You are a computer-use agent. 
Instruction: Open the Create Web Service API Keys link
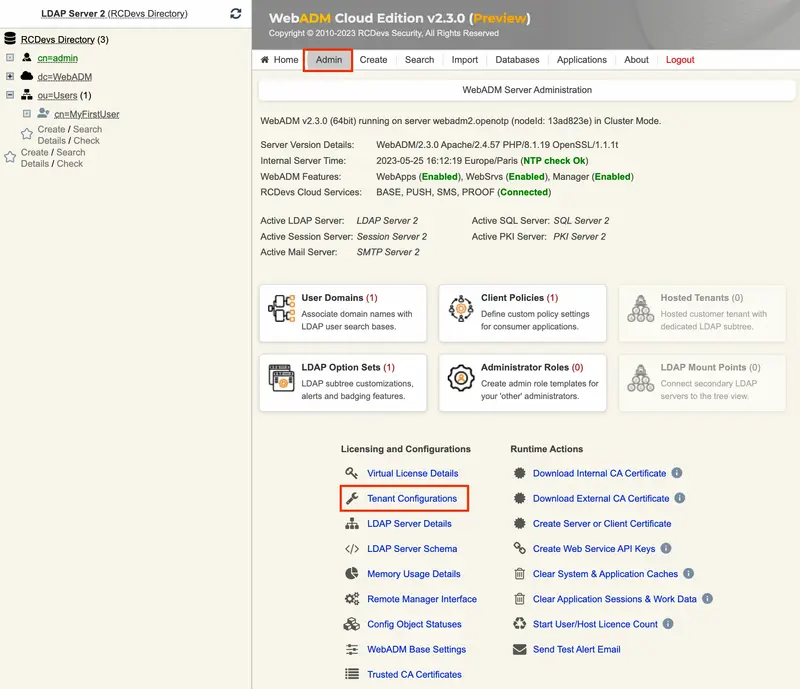[x=594, y=549]
